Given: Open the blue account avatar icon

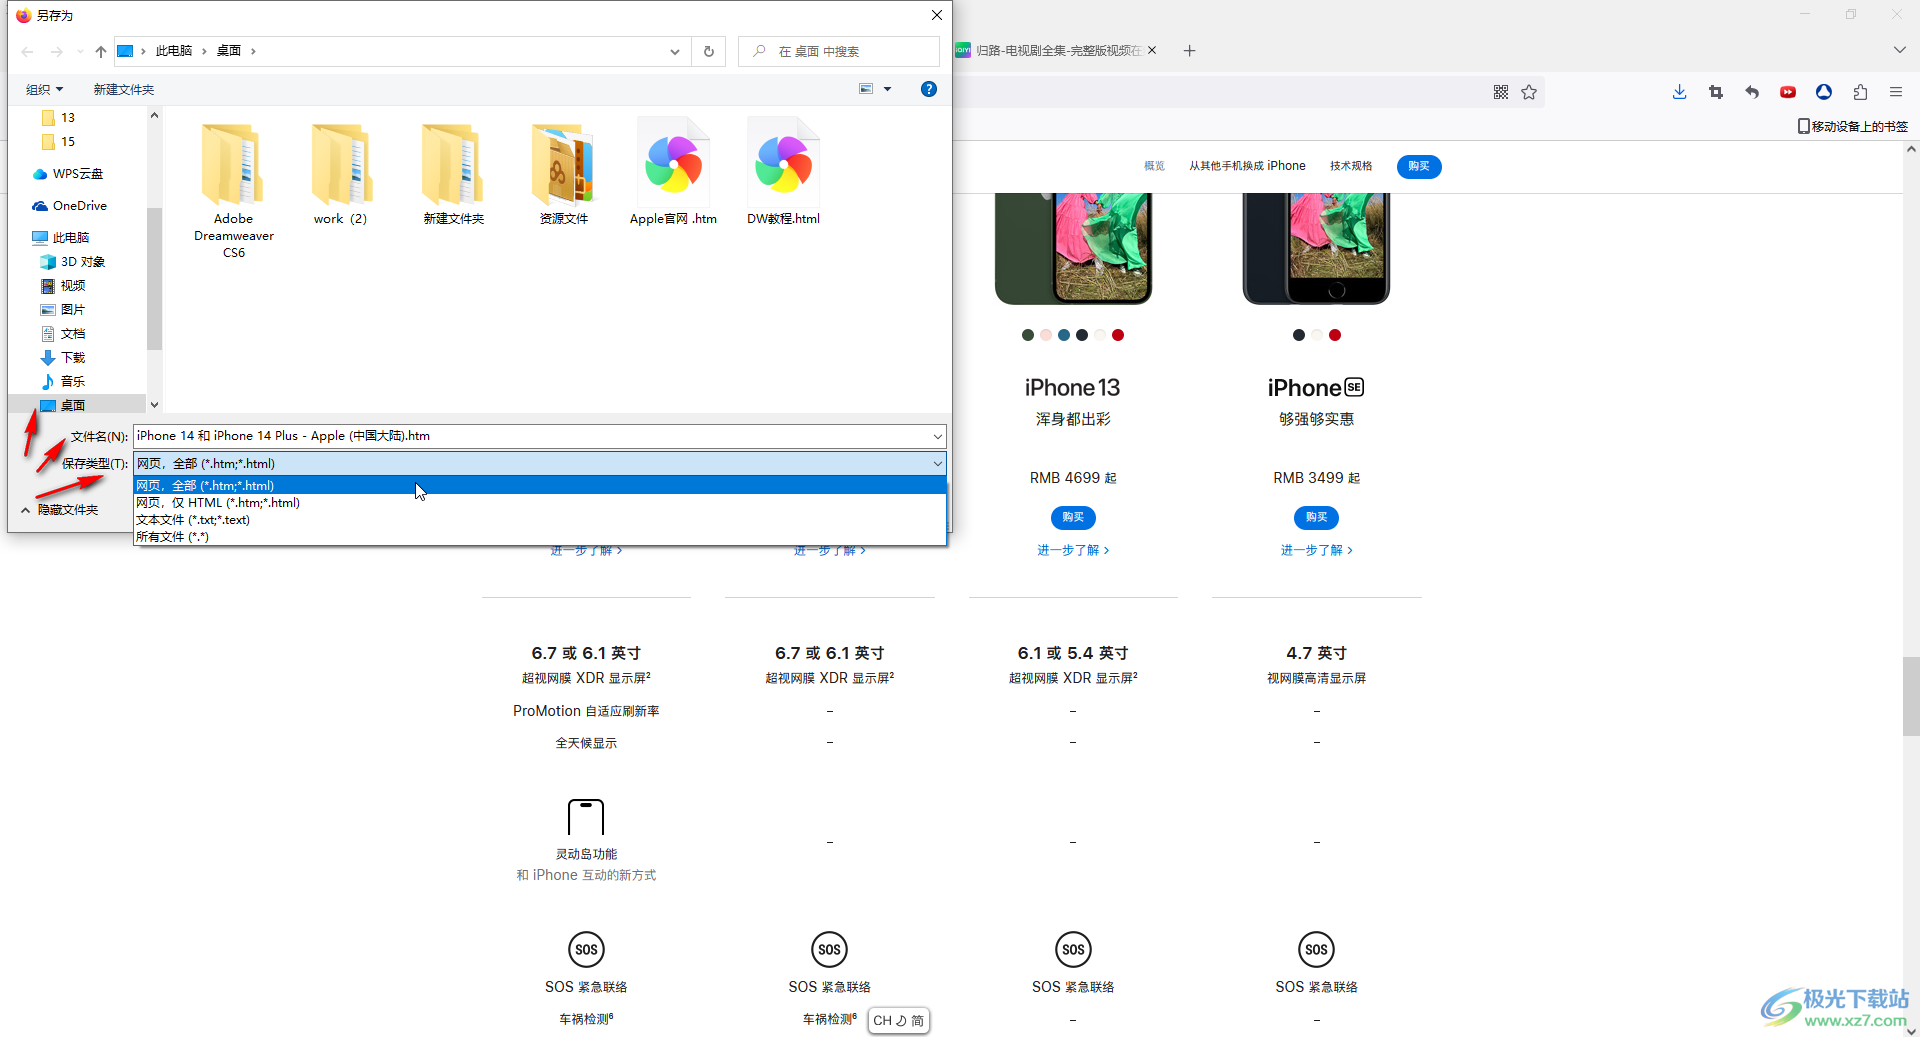Looking at the screenshot, I should (1824, 92).
